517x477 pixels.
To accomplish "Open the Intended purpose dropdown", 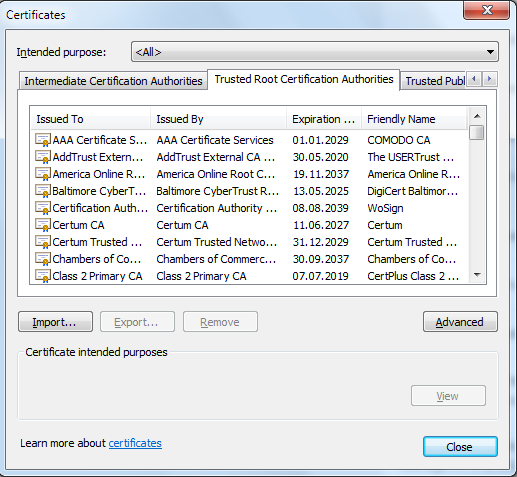I will (x=315, y=52).
